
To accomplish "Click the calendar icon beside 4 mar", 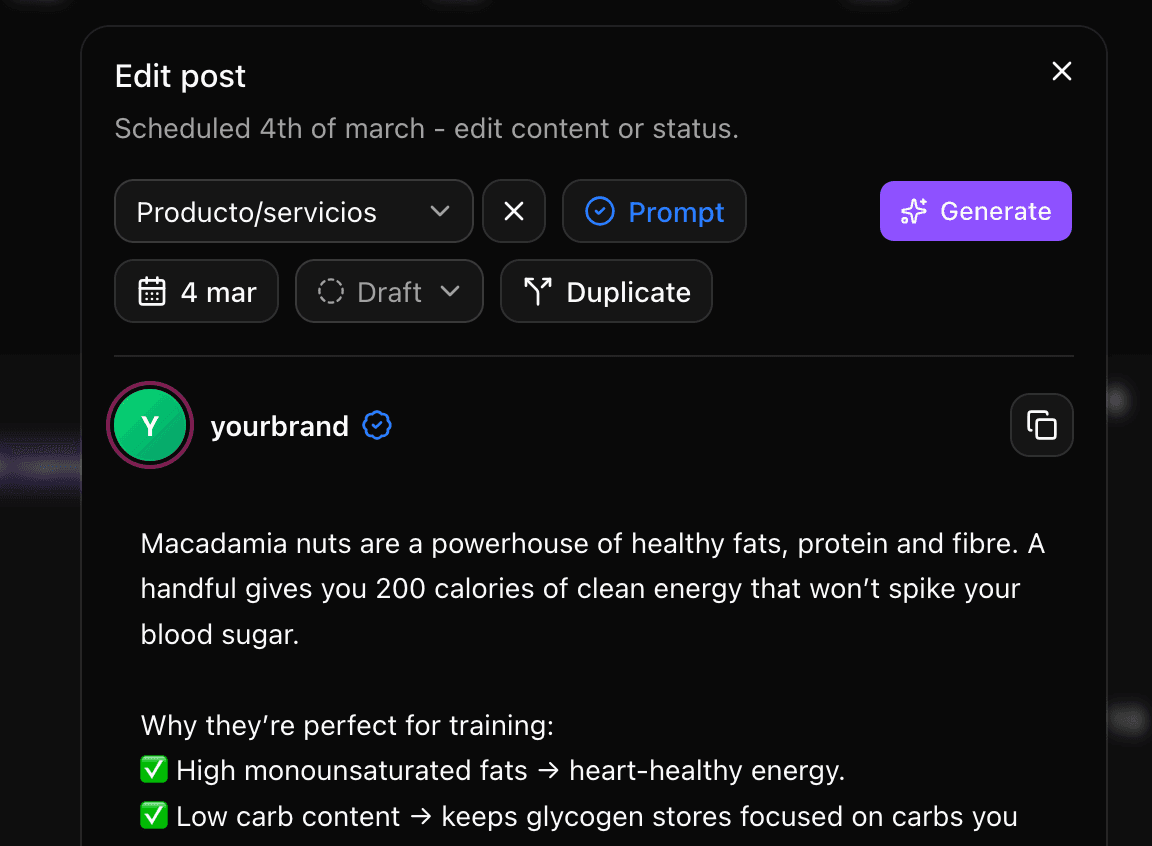I will [x=152, y=291].
